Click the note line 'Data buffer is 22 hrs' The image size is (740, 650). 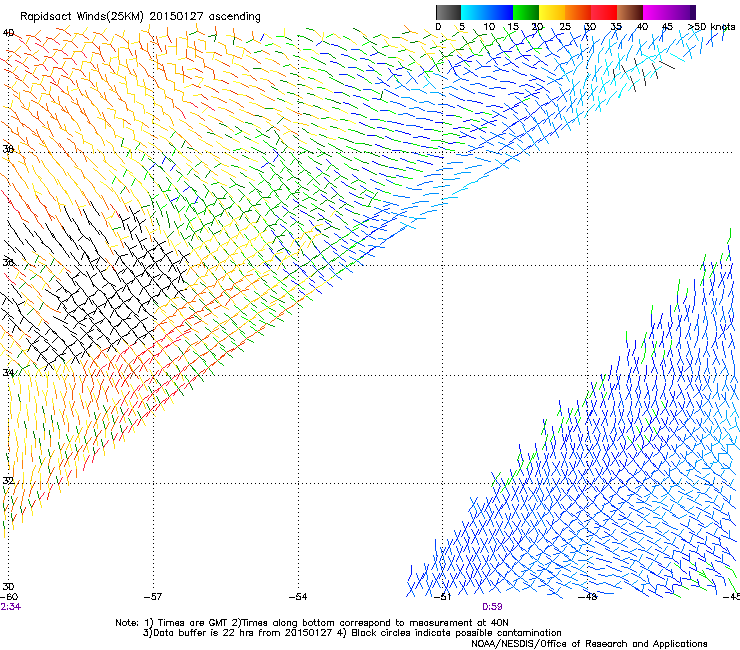coord(352,633)
